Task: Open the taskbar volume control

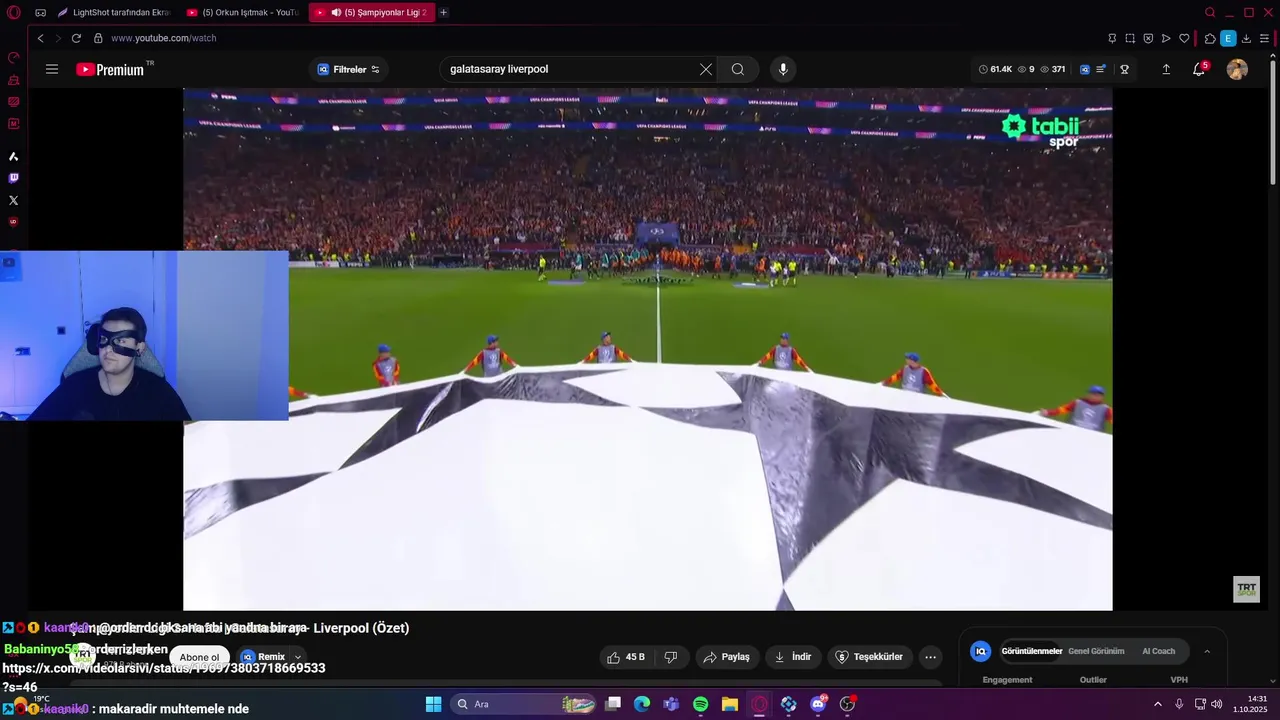Action: click(1217, 704)
